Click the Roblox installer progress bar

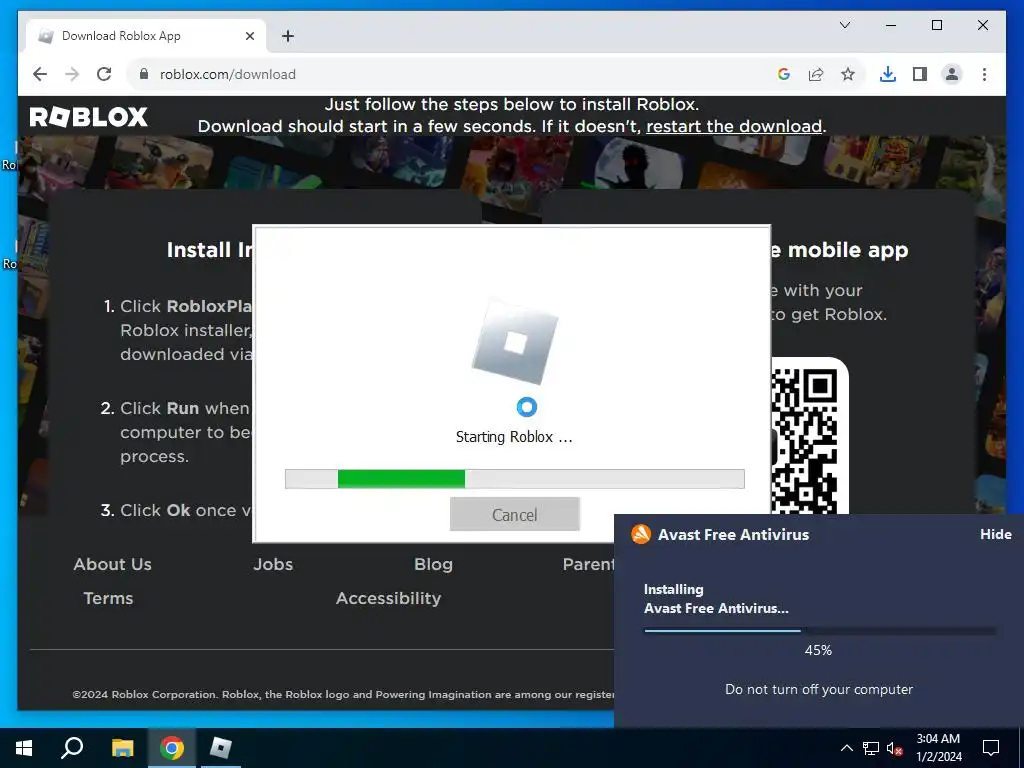515,479
